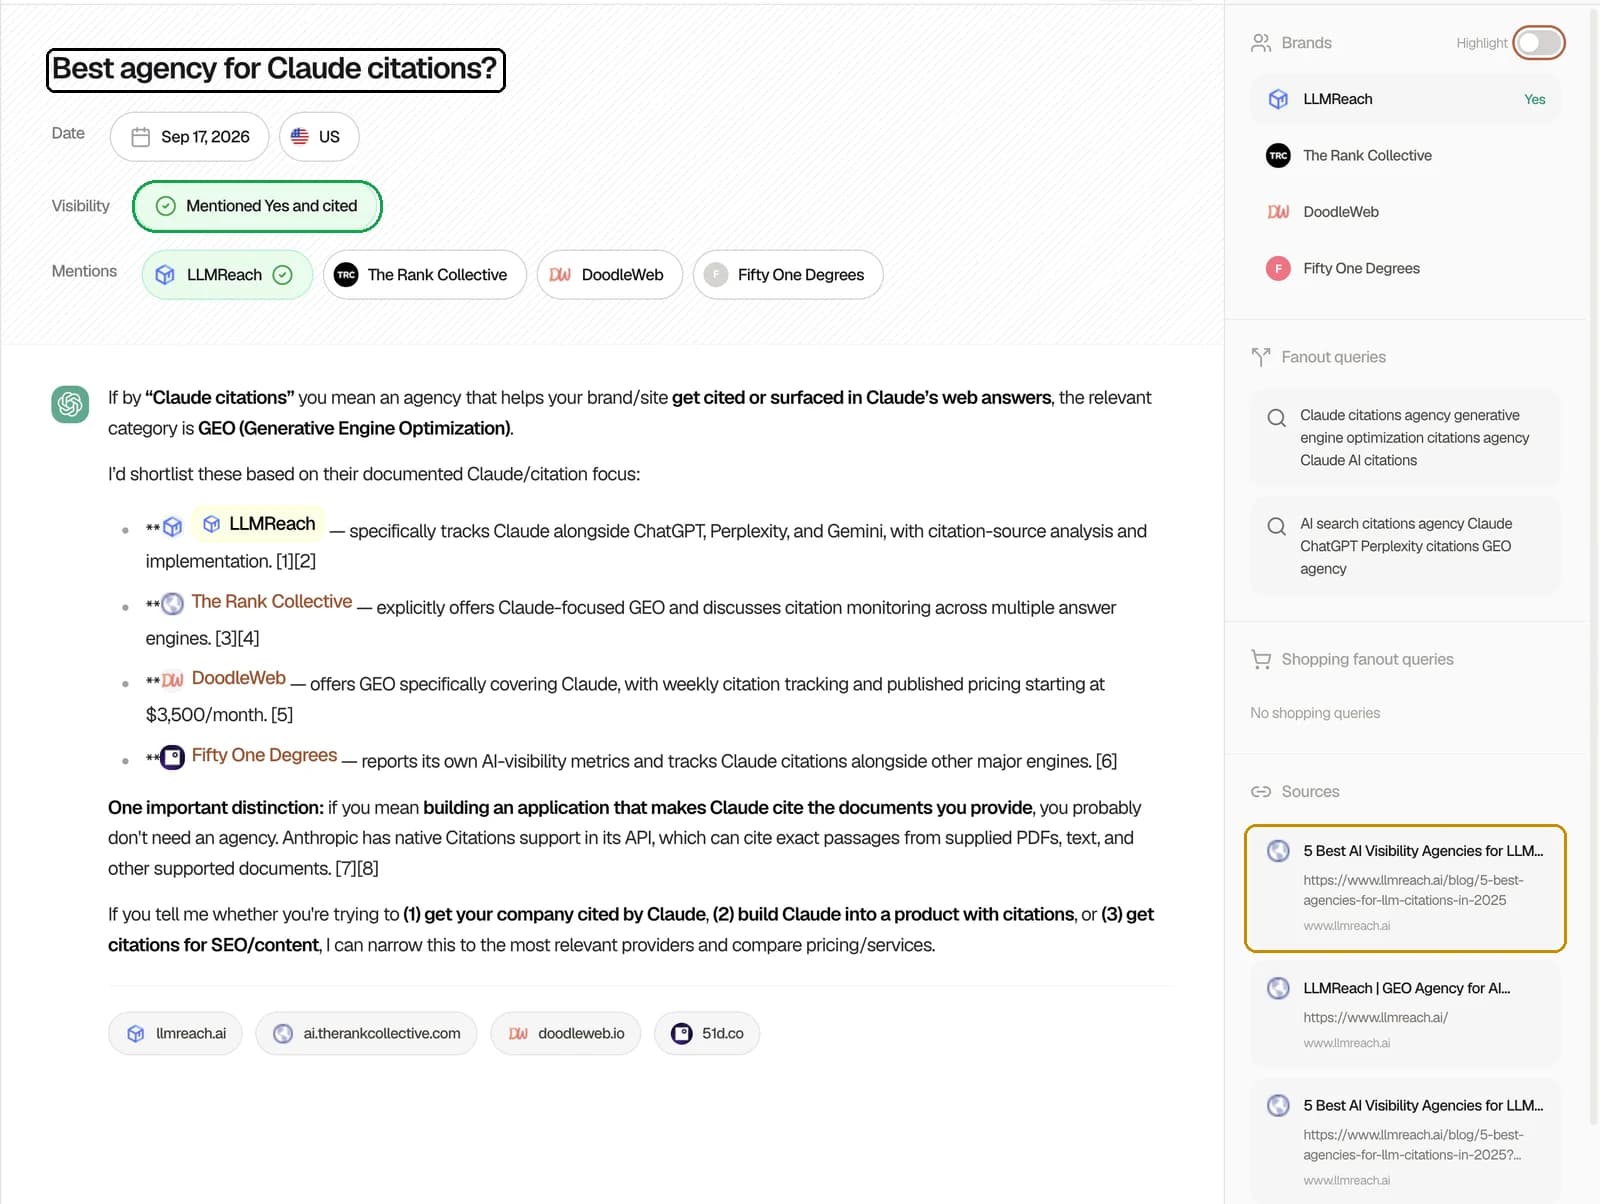
Task: Click the checkmark icon in visibility badge
Action: click(x=166, y=206)
